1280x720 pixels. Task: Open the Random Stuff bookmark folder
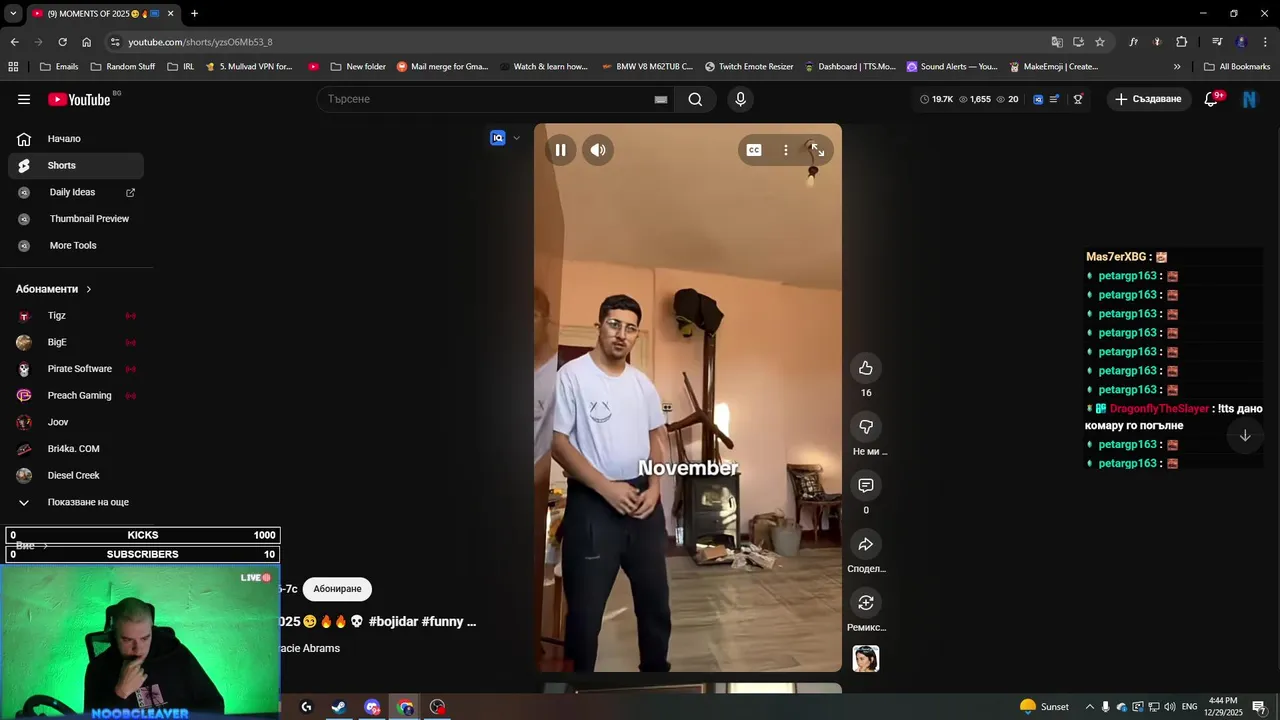[123, 67]
